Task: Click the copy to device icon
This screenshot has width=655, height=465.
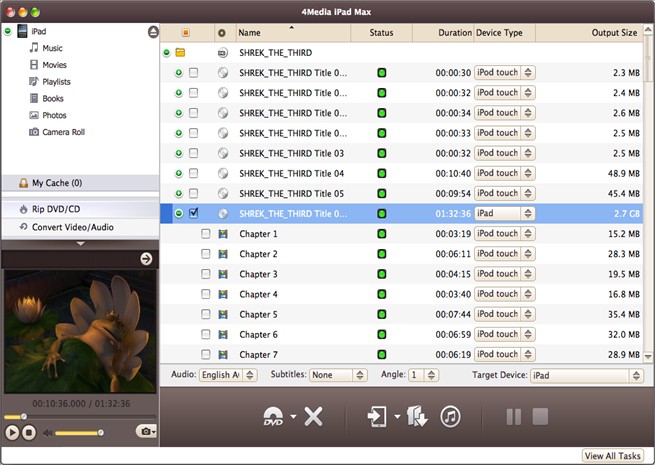Action: click(376, 417)
